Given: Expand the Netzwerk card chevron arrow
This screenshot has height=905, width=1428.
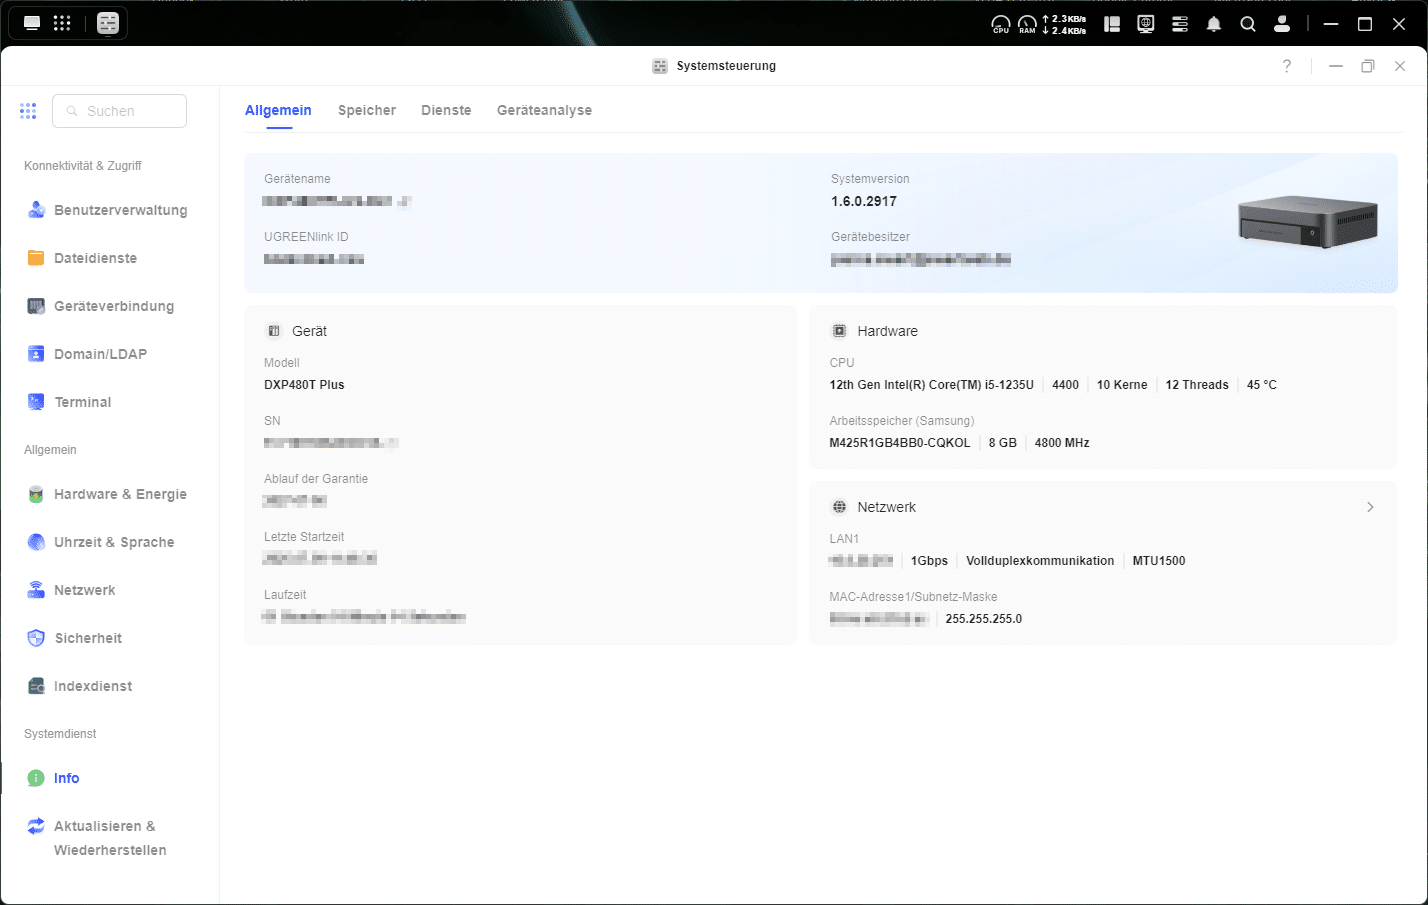Looking at the screenshot, I should pyautogui.click(x=1369, y=507).
